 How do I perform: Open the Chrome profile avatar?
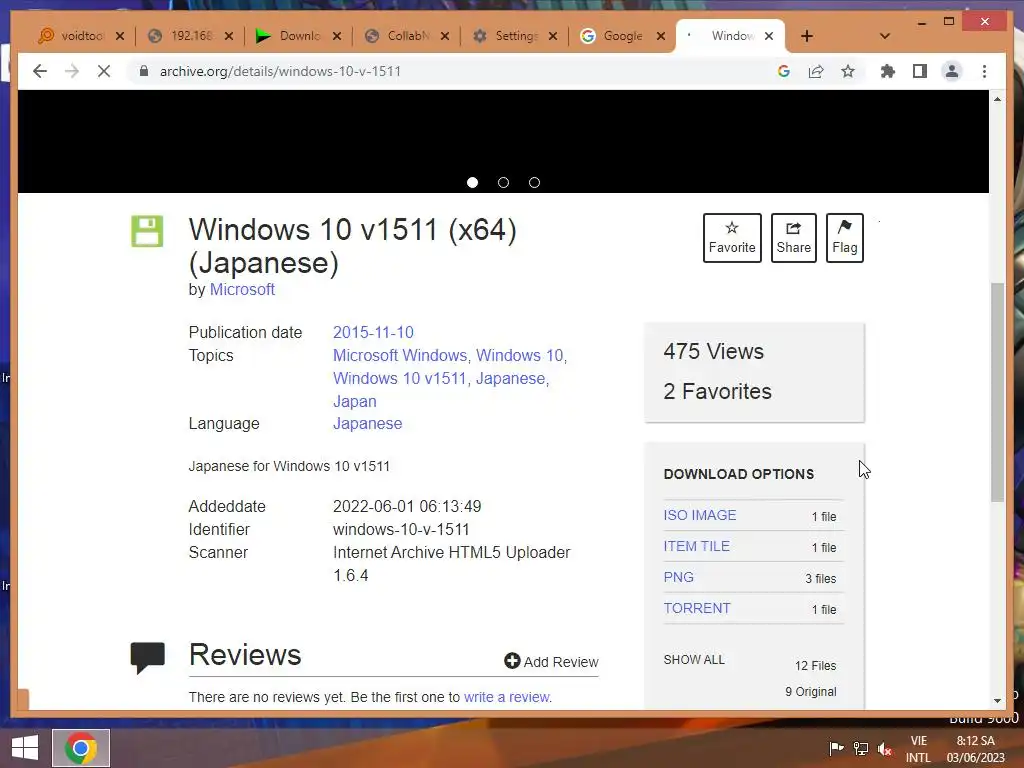click(x=952, y=71)
